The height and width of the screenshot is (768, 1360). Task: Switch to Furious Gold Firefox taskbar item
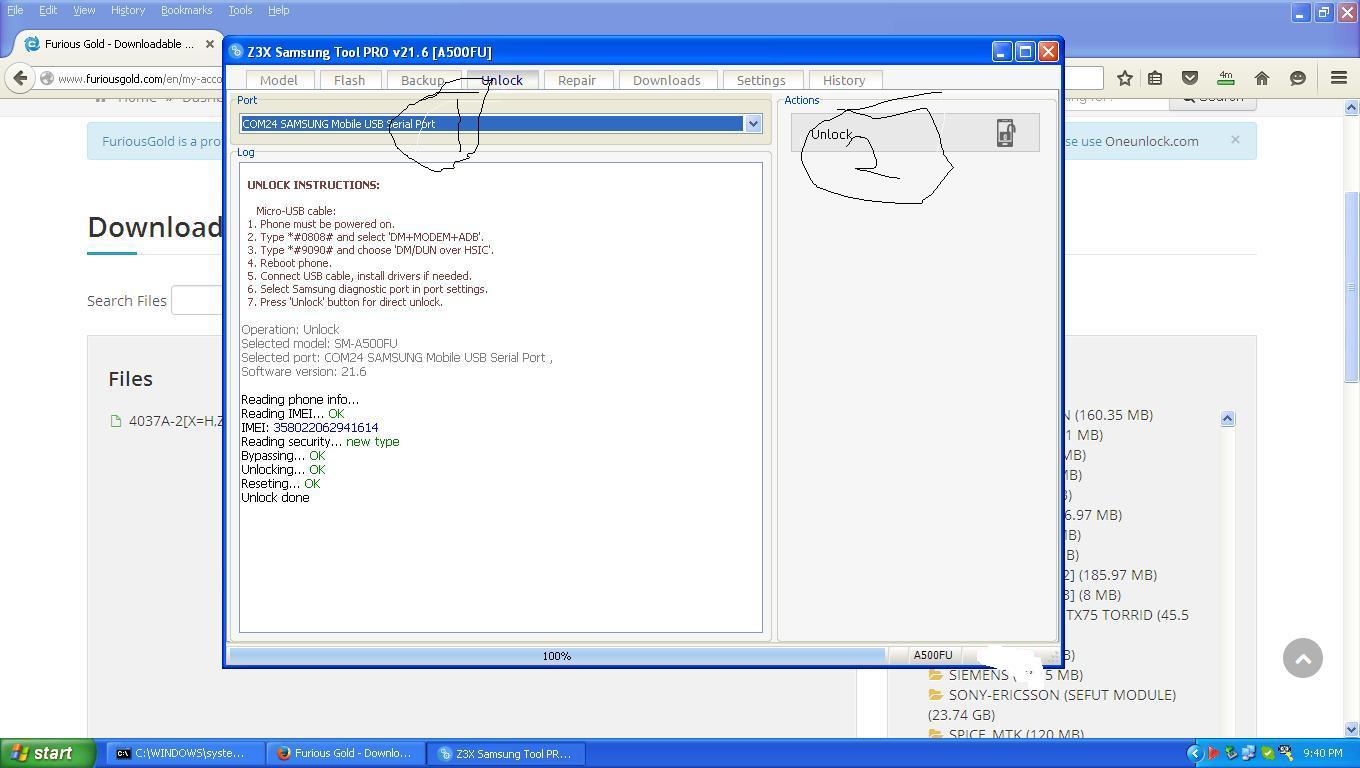click(x=346, y=753)
